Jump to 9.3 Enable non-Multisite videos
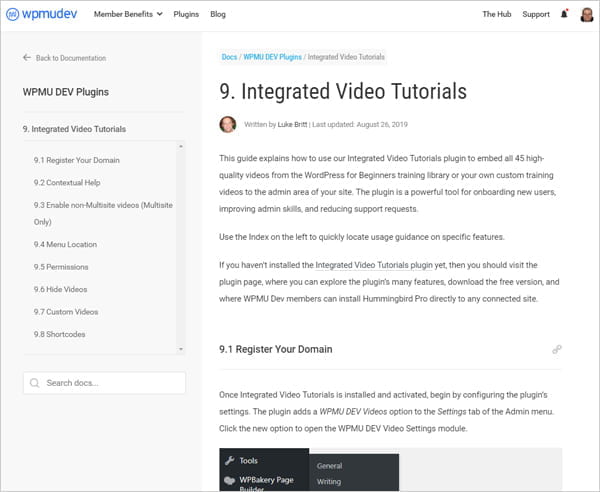The width and height of the screenshot is (600, 492). point(103,213)
